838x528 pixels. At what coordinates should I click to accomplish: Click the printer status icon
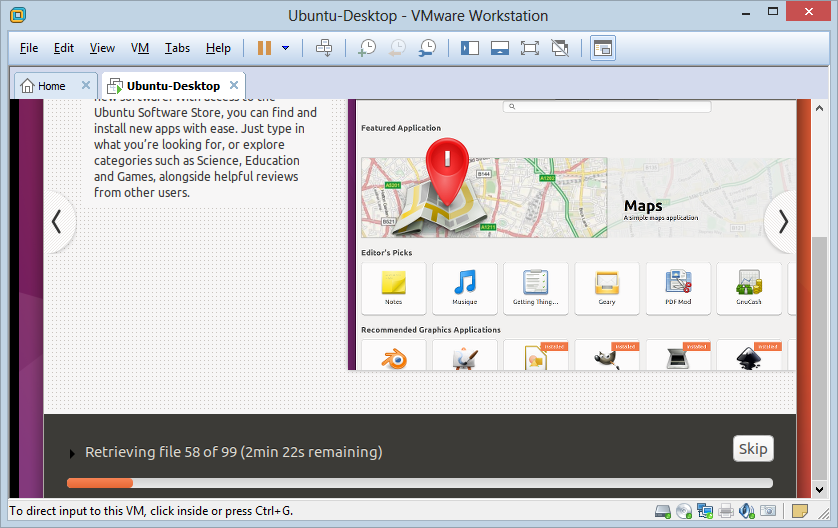[x=726, y=511]
